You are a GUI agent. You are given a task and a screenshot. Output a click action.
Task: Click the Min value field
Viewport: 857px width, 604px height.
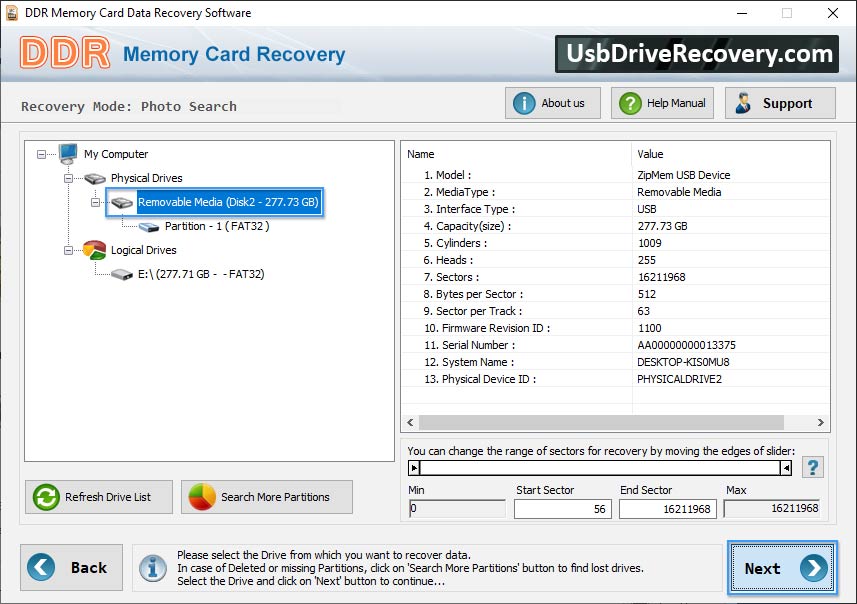click(457, 509)
